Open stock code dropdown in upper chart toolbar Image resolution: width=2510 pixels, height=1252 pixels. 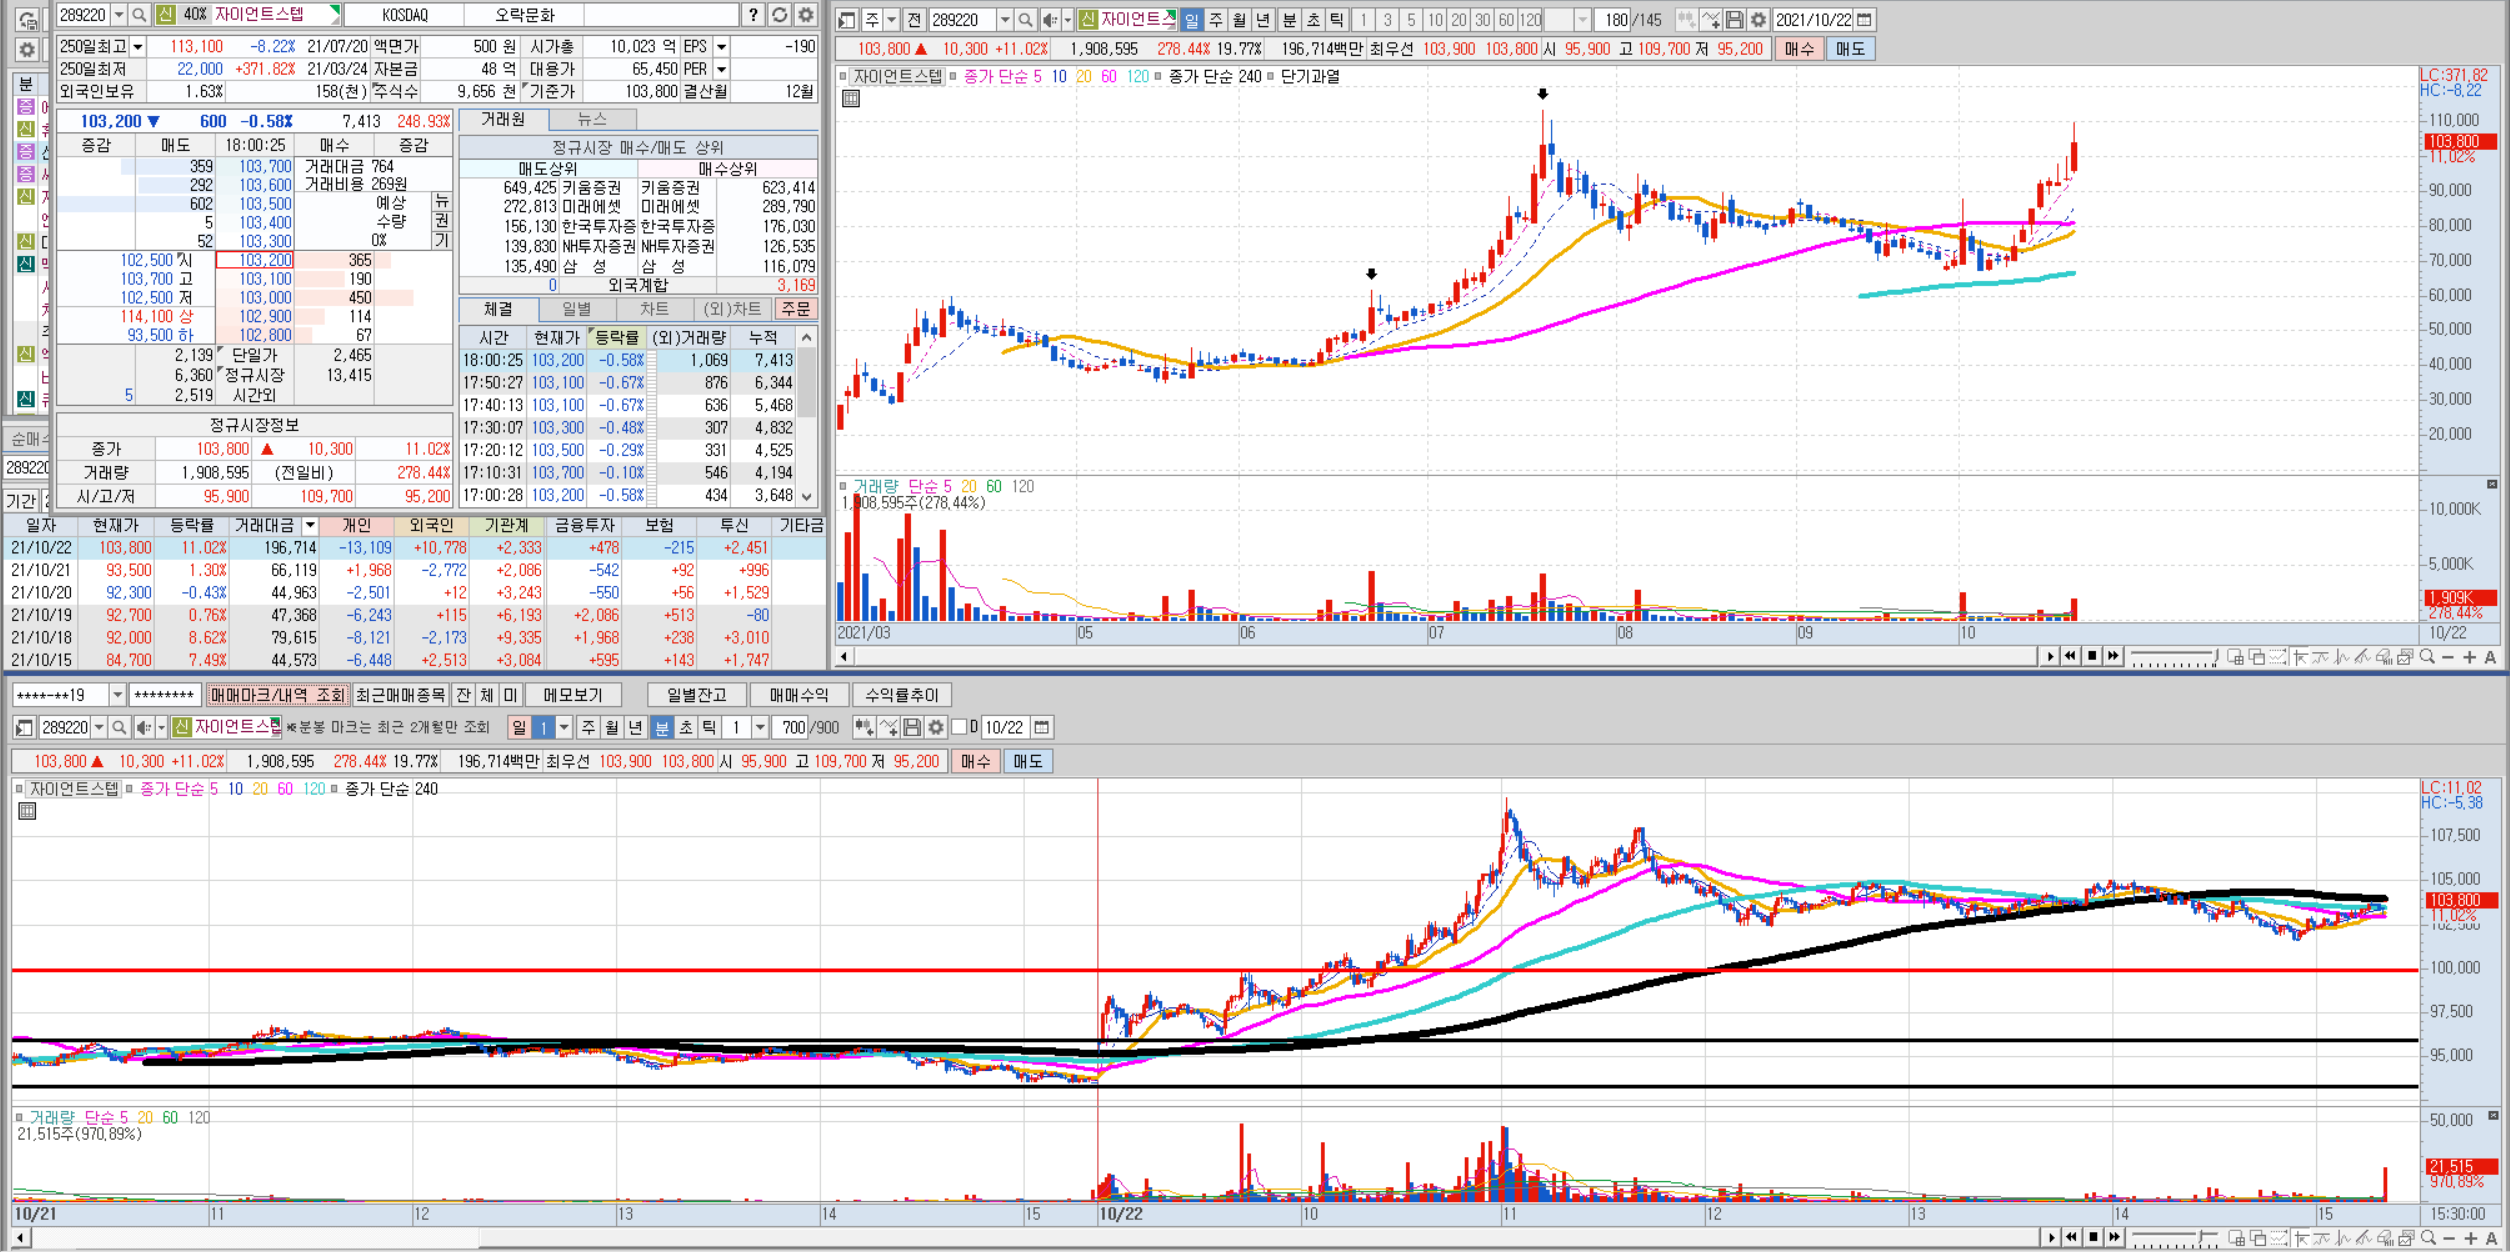1005,20
